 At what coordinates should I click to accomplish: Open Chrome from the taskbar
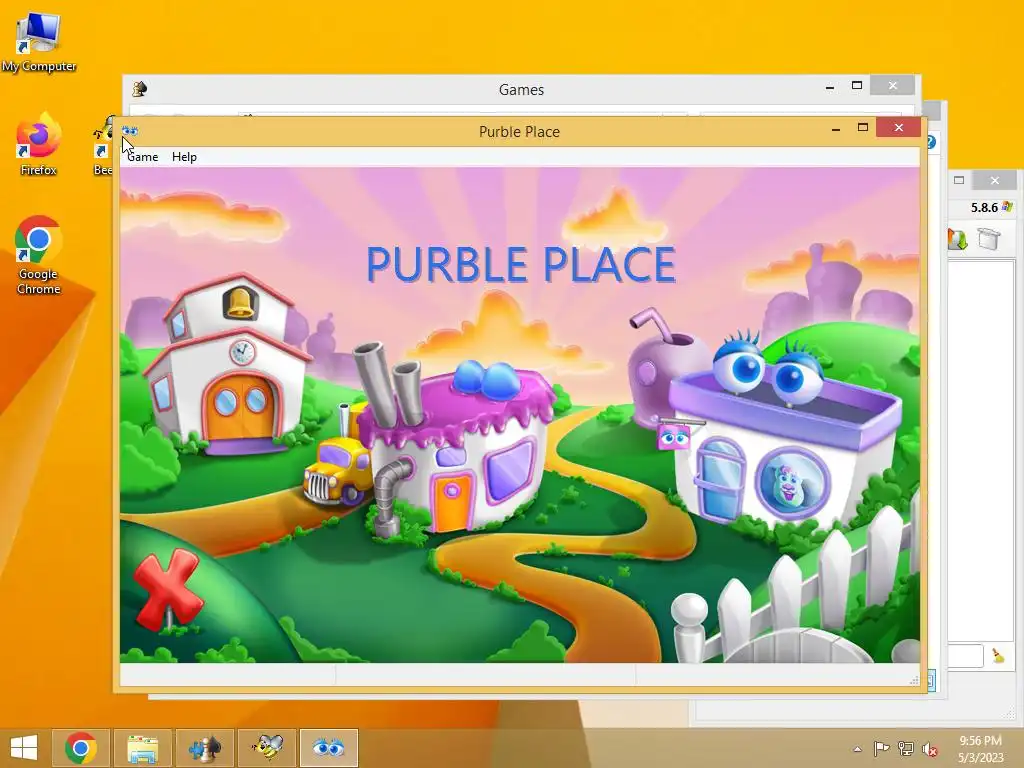81,748
